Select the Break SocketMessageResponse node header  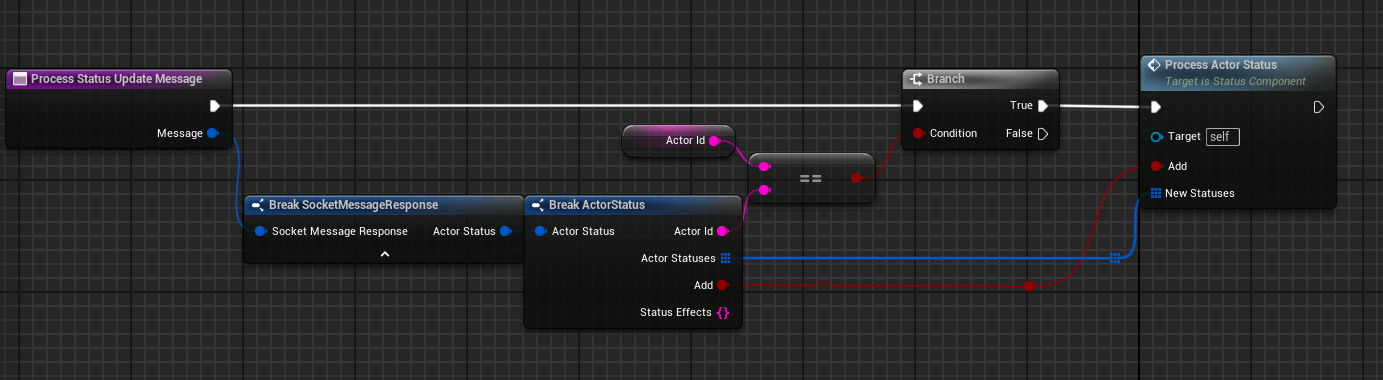[384, 205]
